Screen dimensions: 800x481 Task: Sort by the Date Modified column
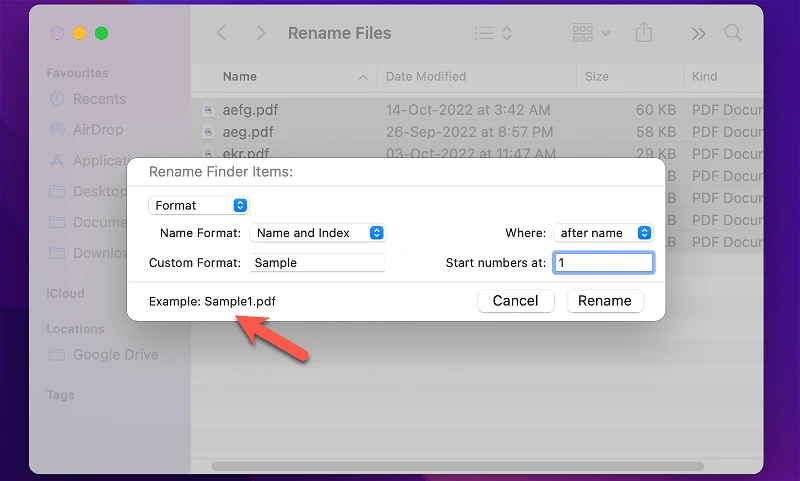pos(426,77)
